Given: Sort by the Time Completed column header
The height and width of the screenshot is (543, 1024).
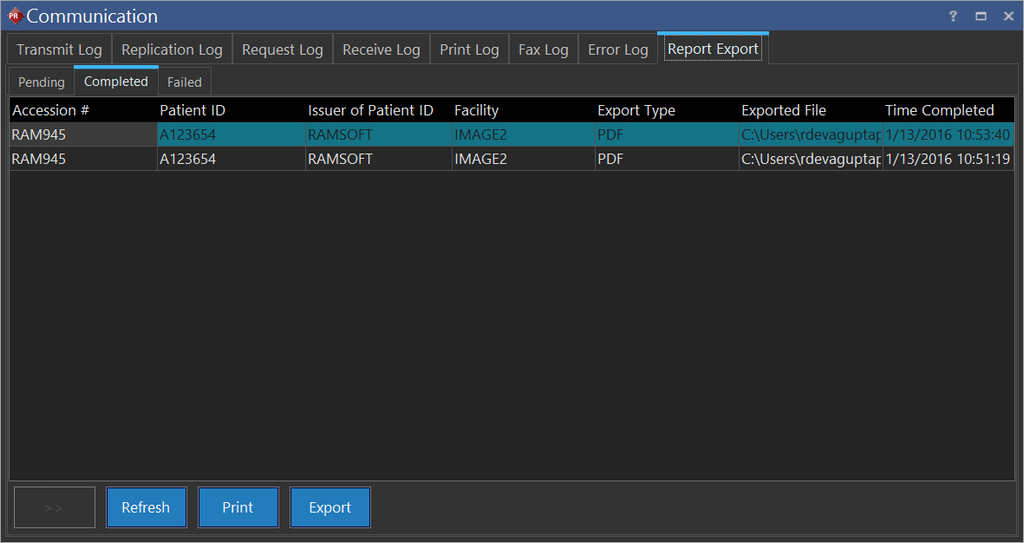Looking at the screenshot, I should pyautogui.click(x=939, y=110).
